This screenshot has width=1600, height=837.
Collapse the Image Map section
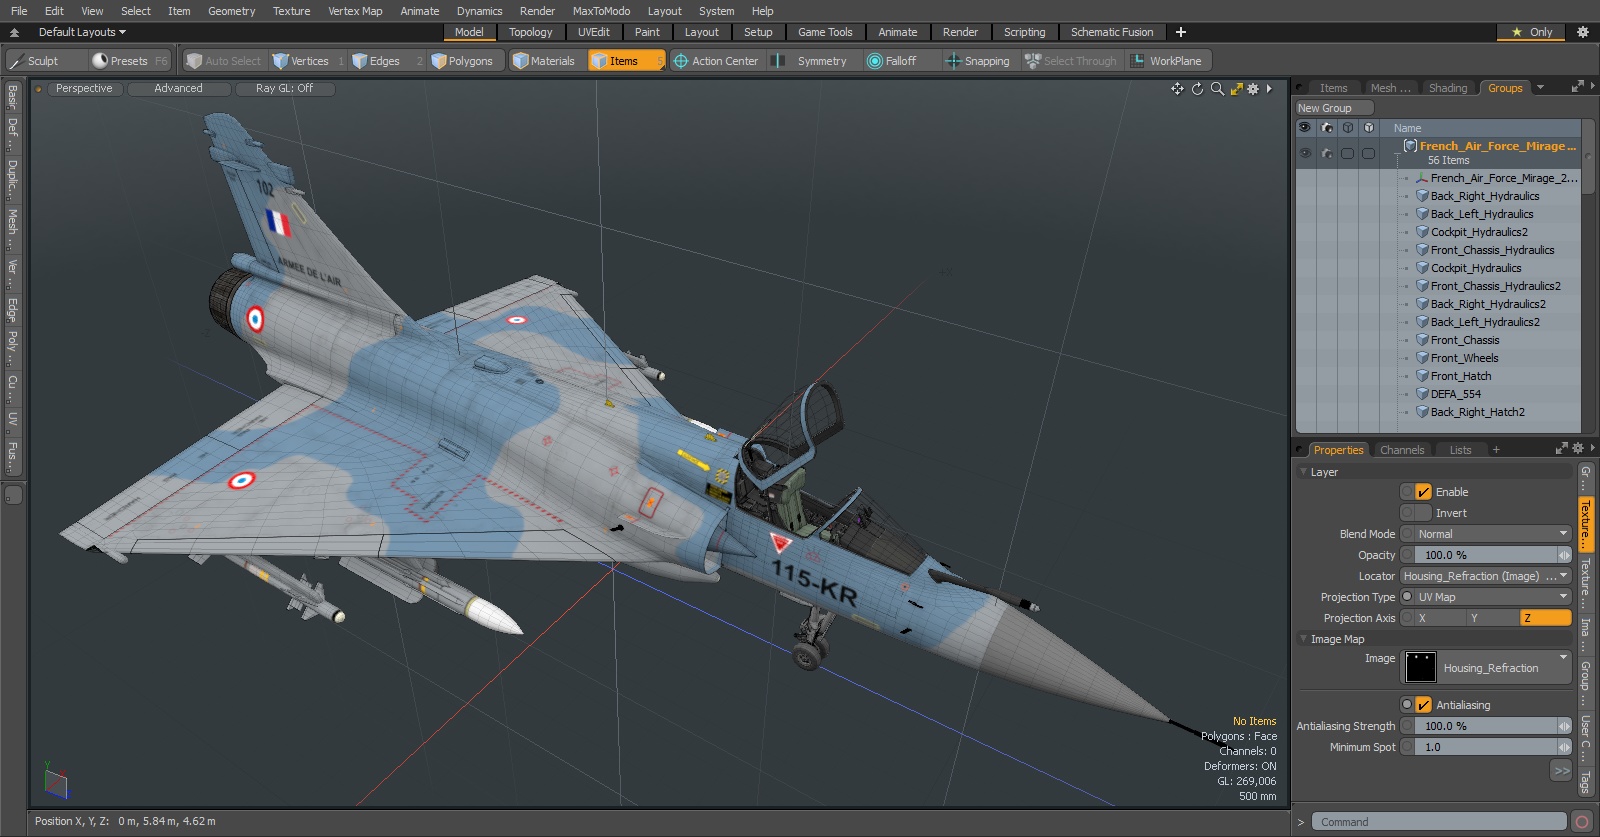1303,639
